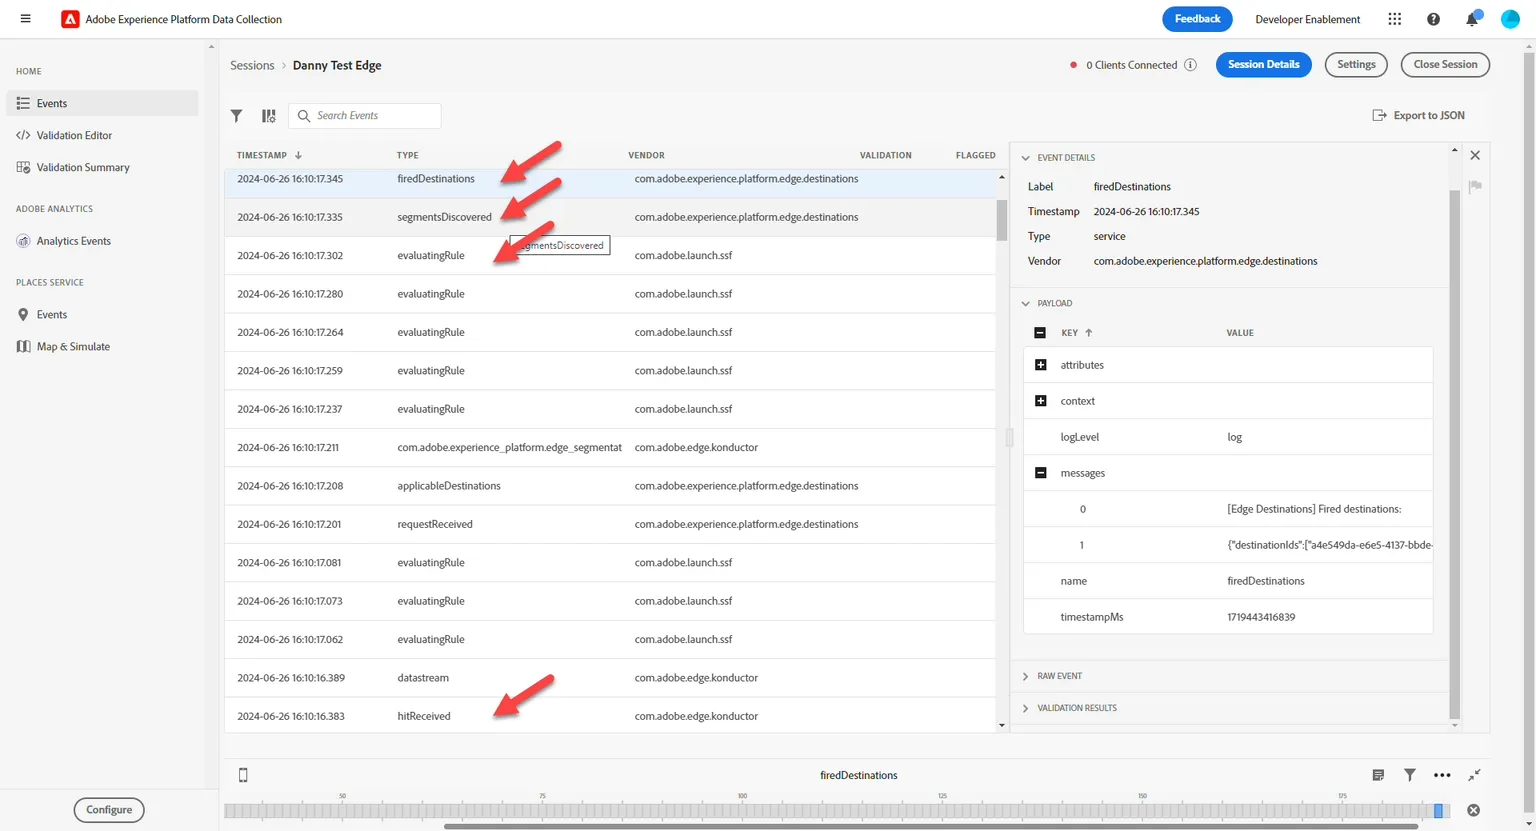Toggle the hamburger navigation menu
Image resolution: width=1536 pixels, height=831 pixels.
[x=25, y=19]
